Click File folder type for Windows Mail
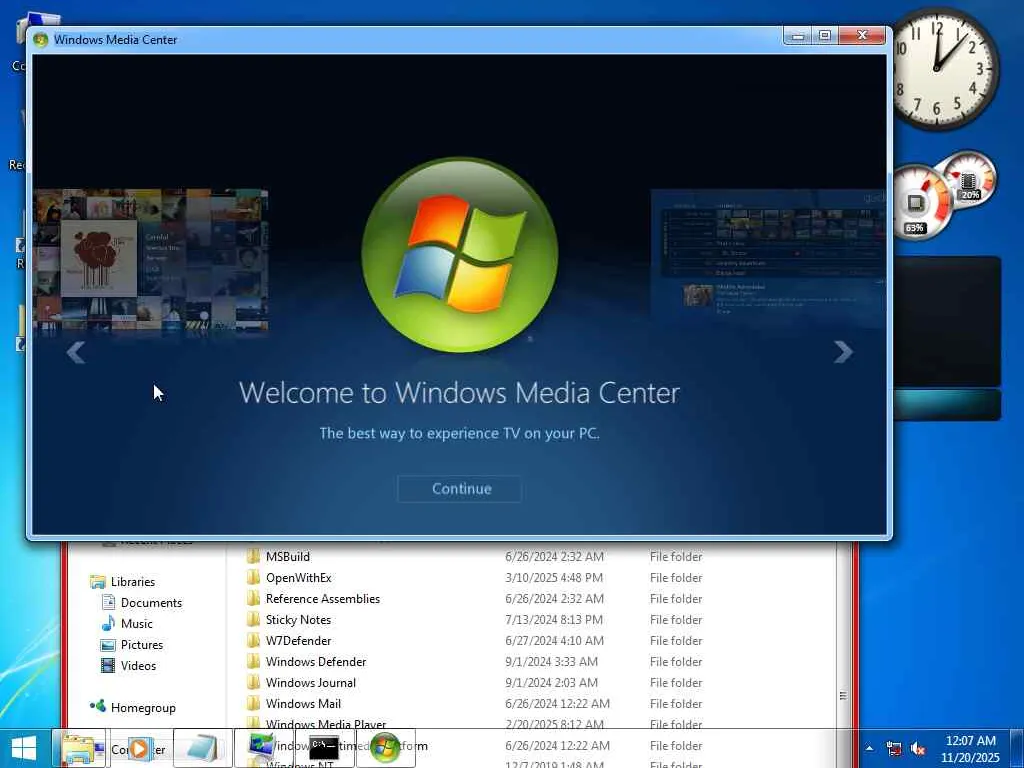This screenshot has height=768, width=1024. (676, 703)
